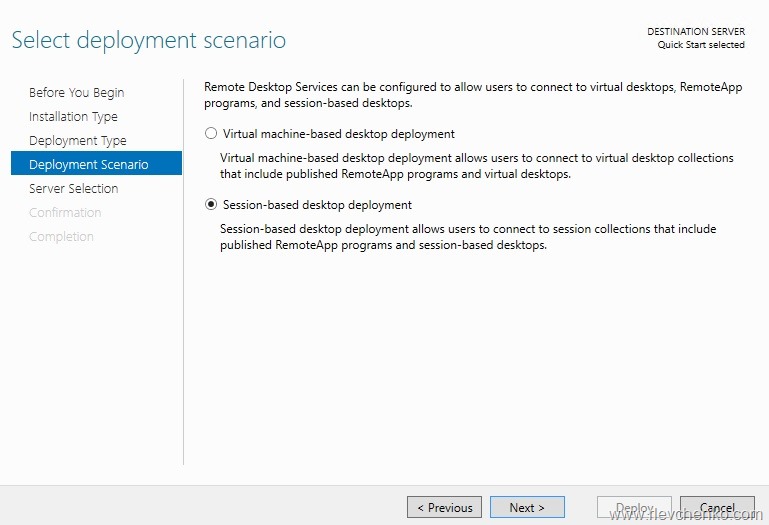
Task: Select the highlighted Deployment Scenario step
Action: tap(89, 165)
